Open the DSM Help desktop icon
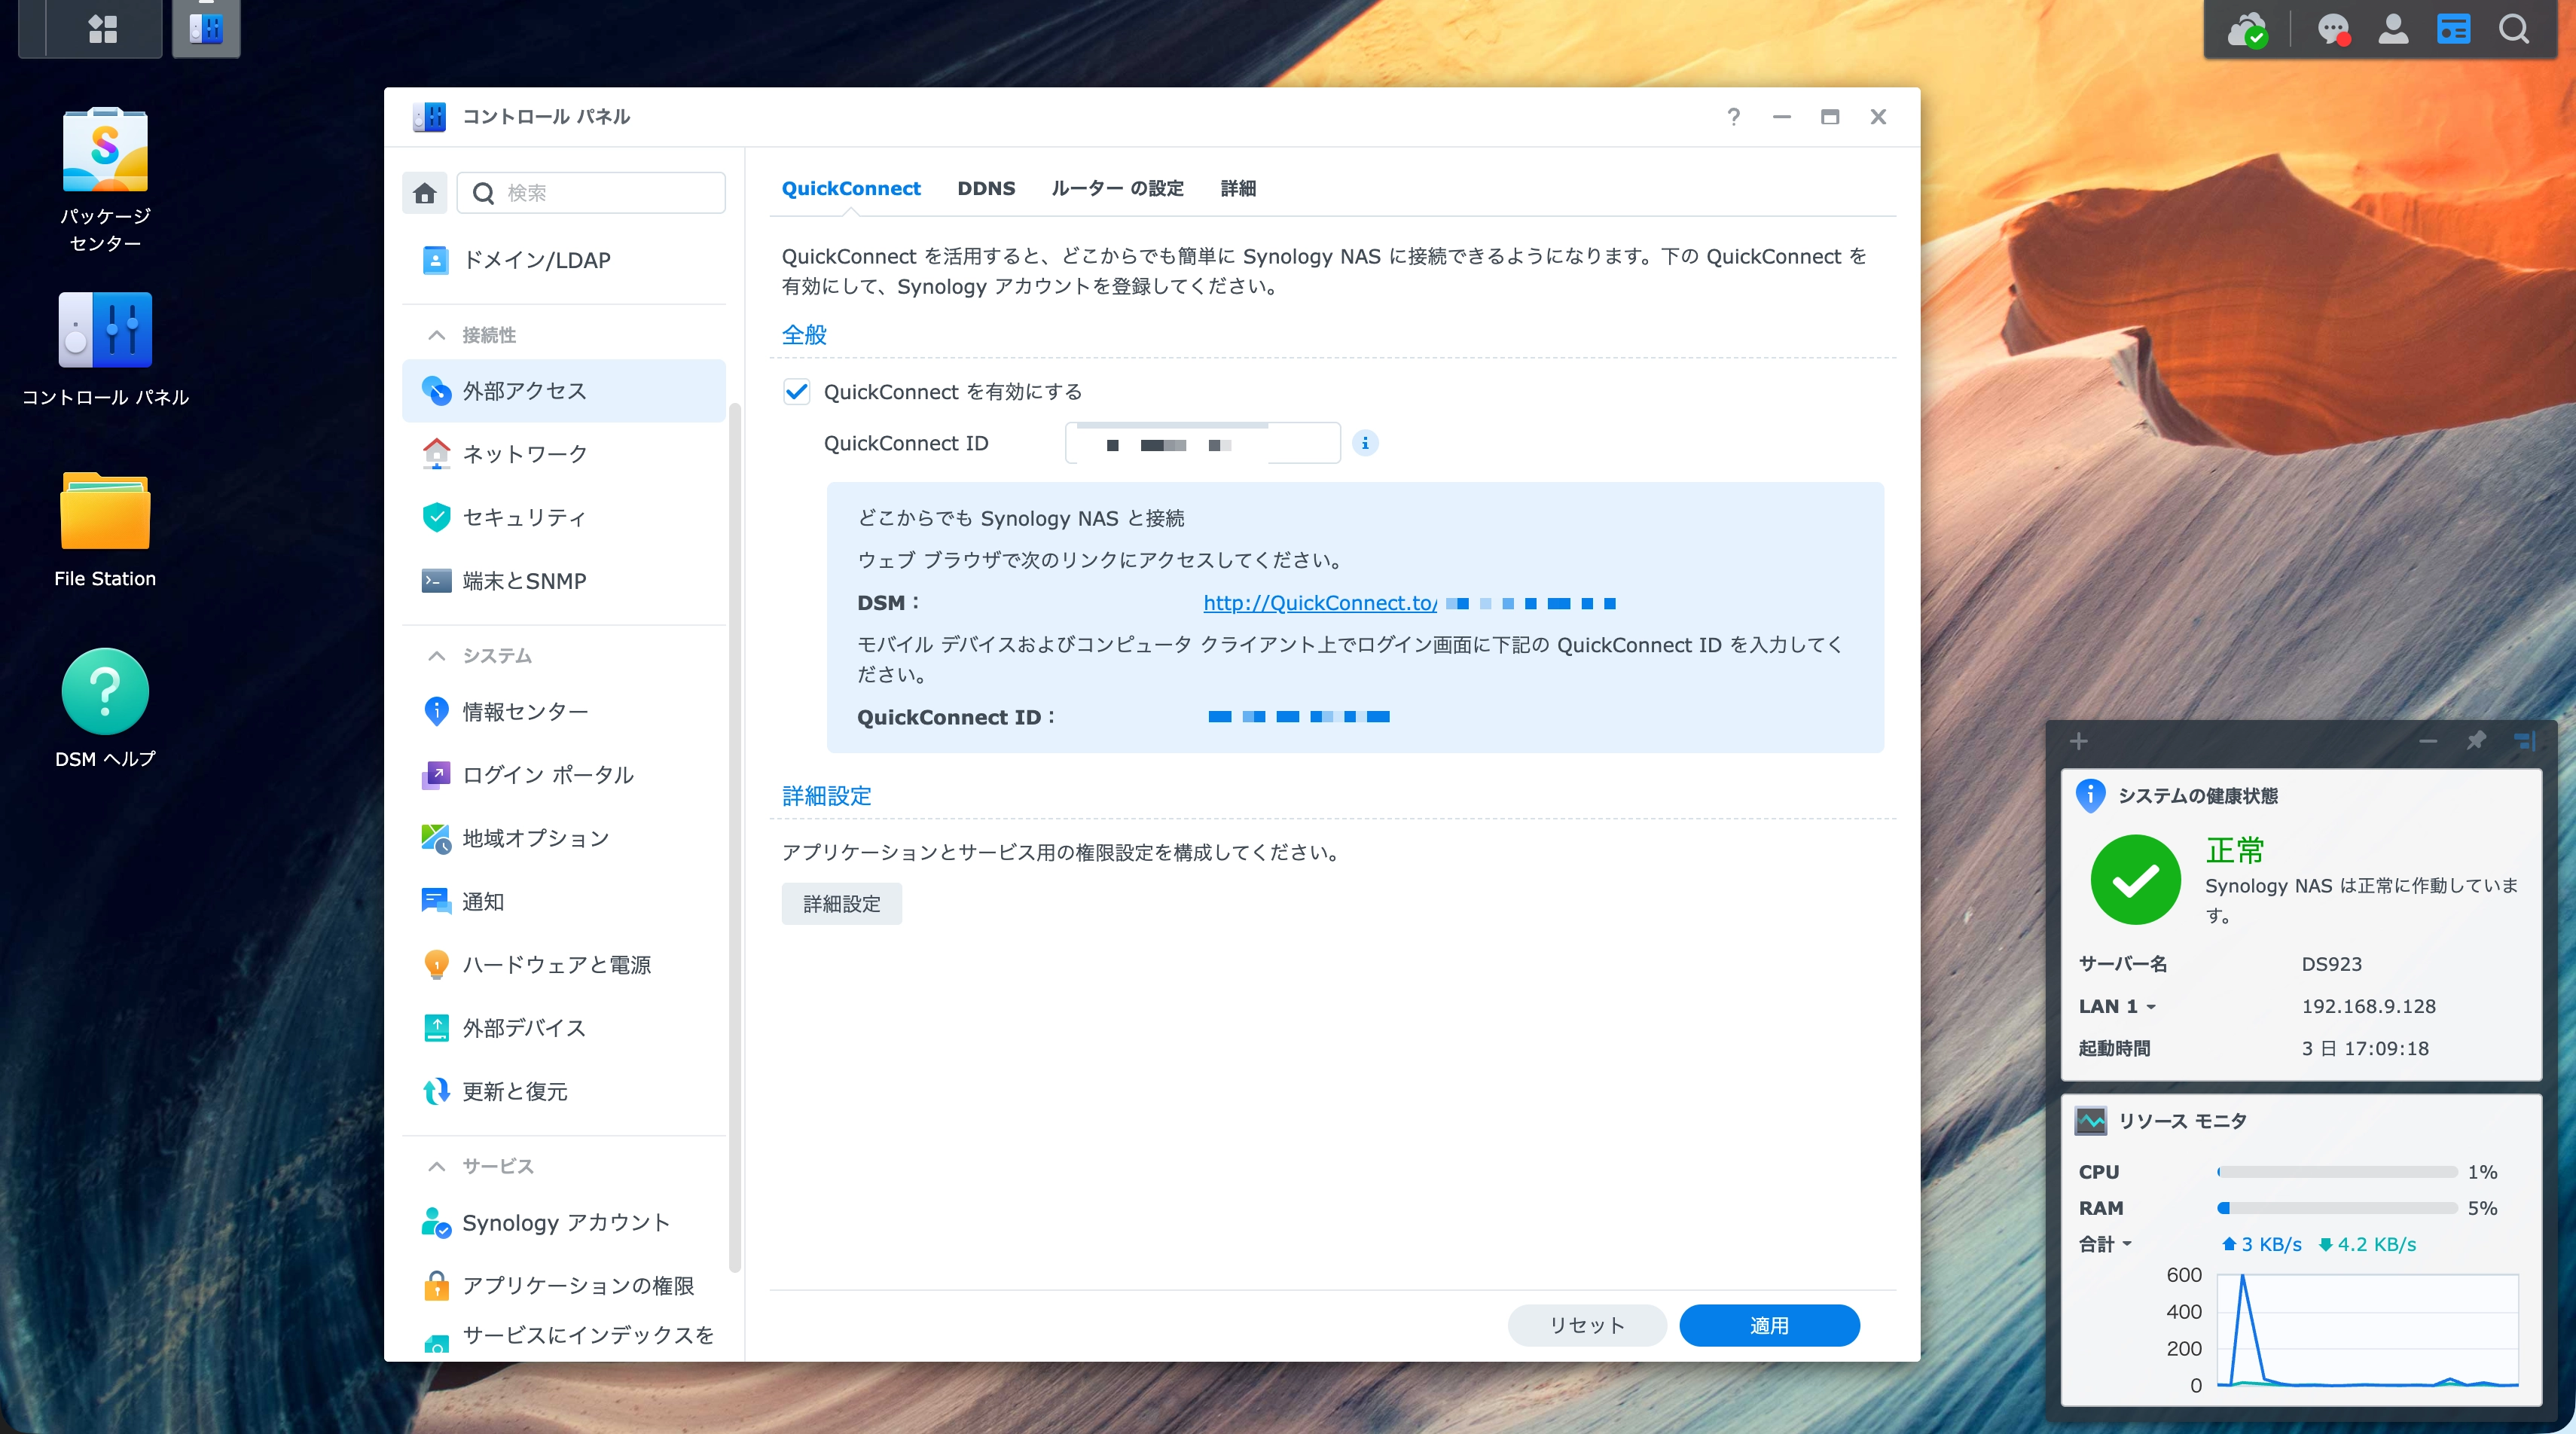The width and height of the screenshot is (2576, 1434). pos(105,692)
